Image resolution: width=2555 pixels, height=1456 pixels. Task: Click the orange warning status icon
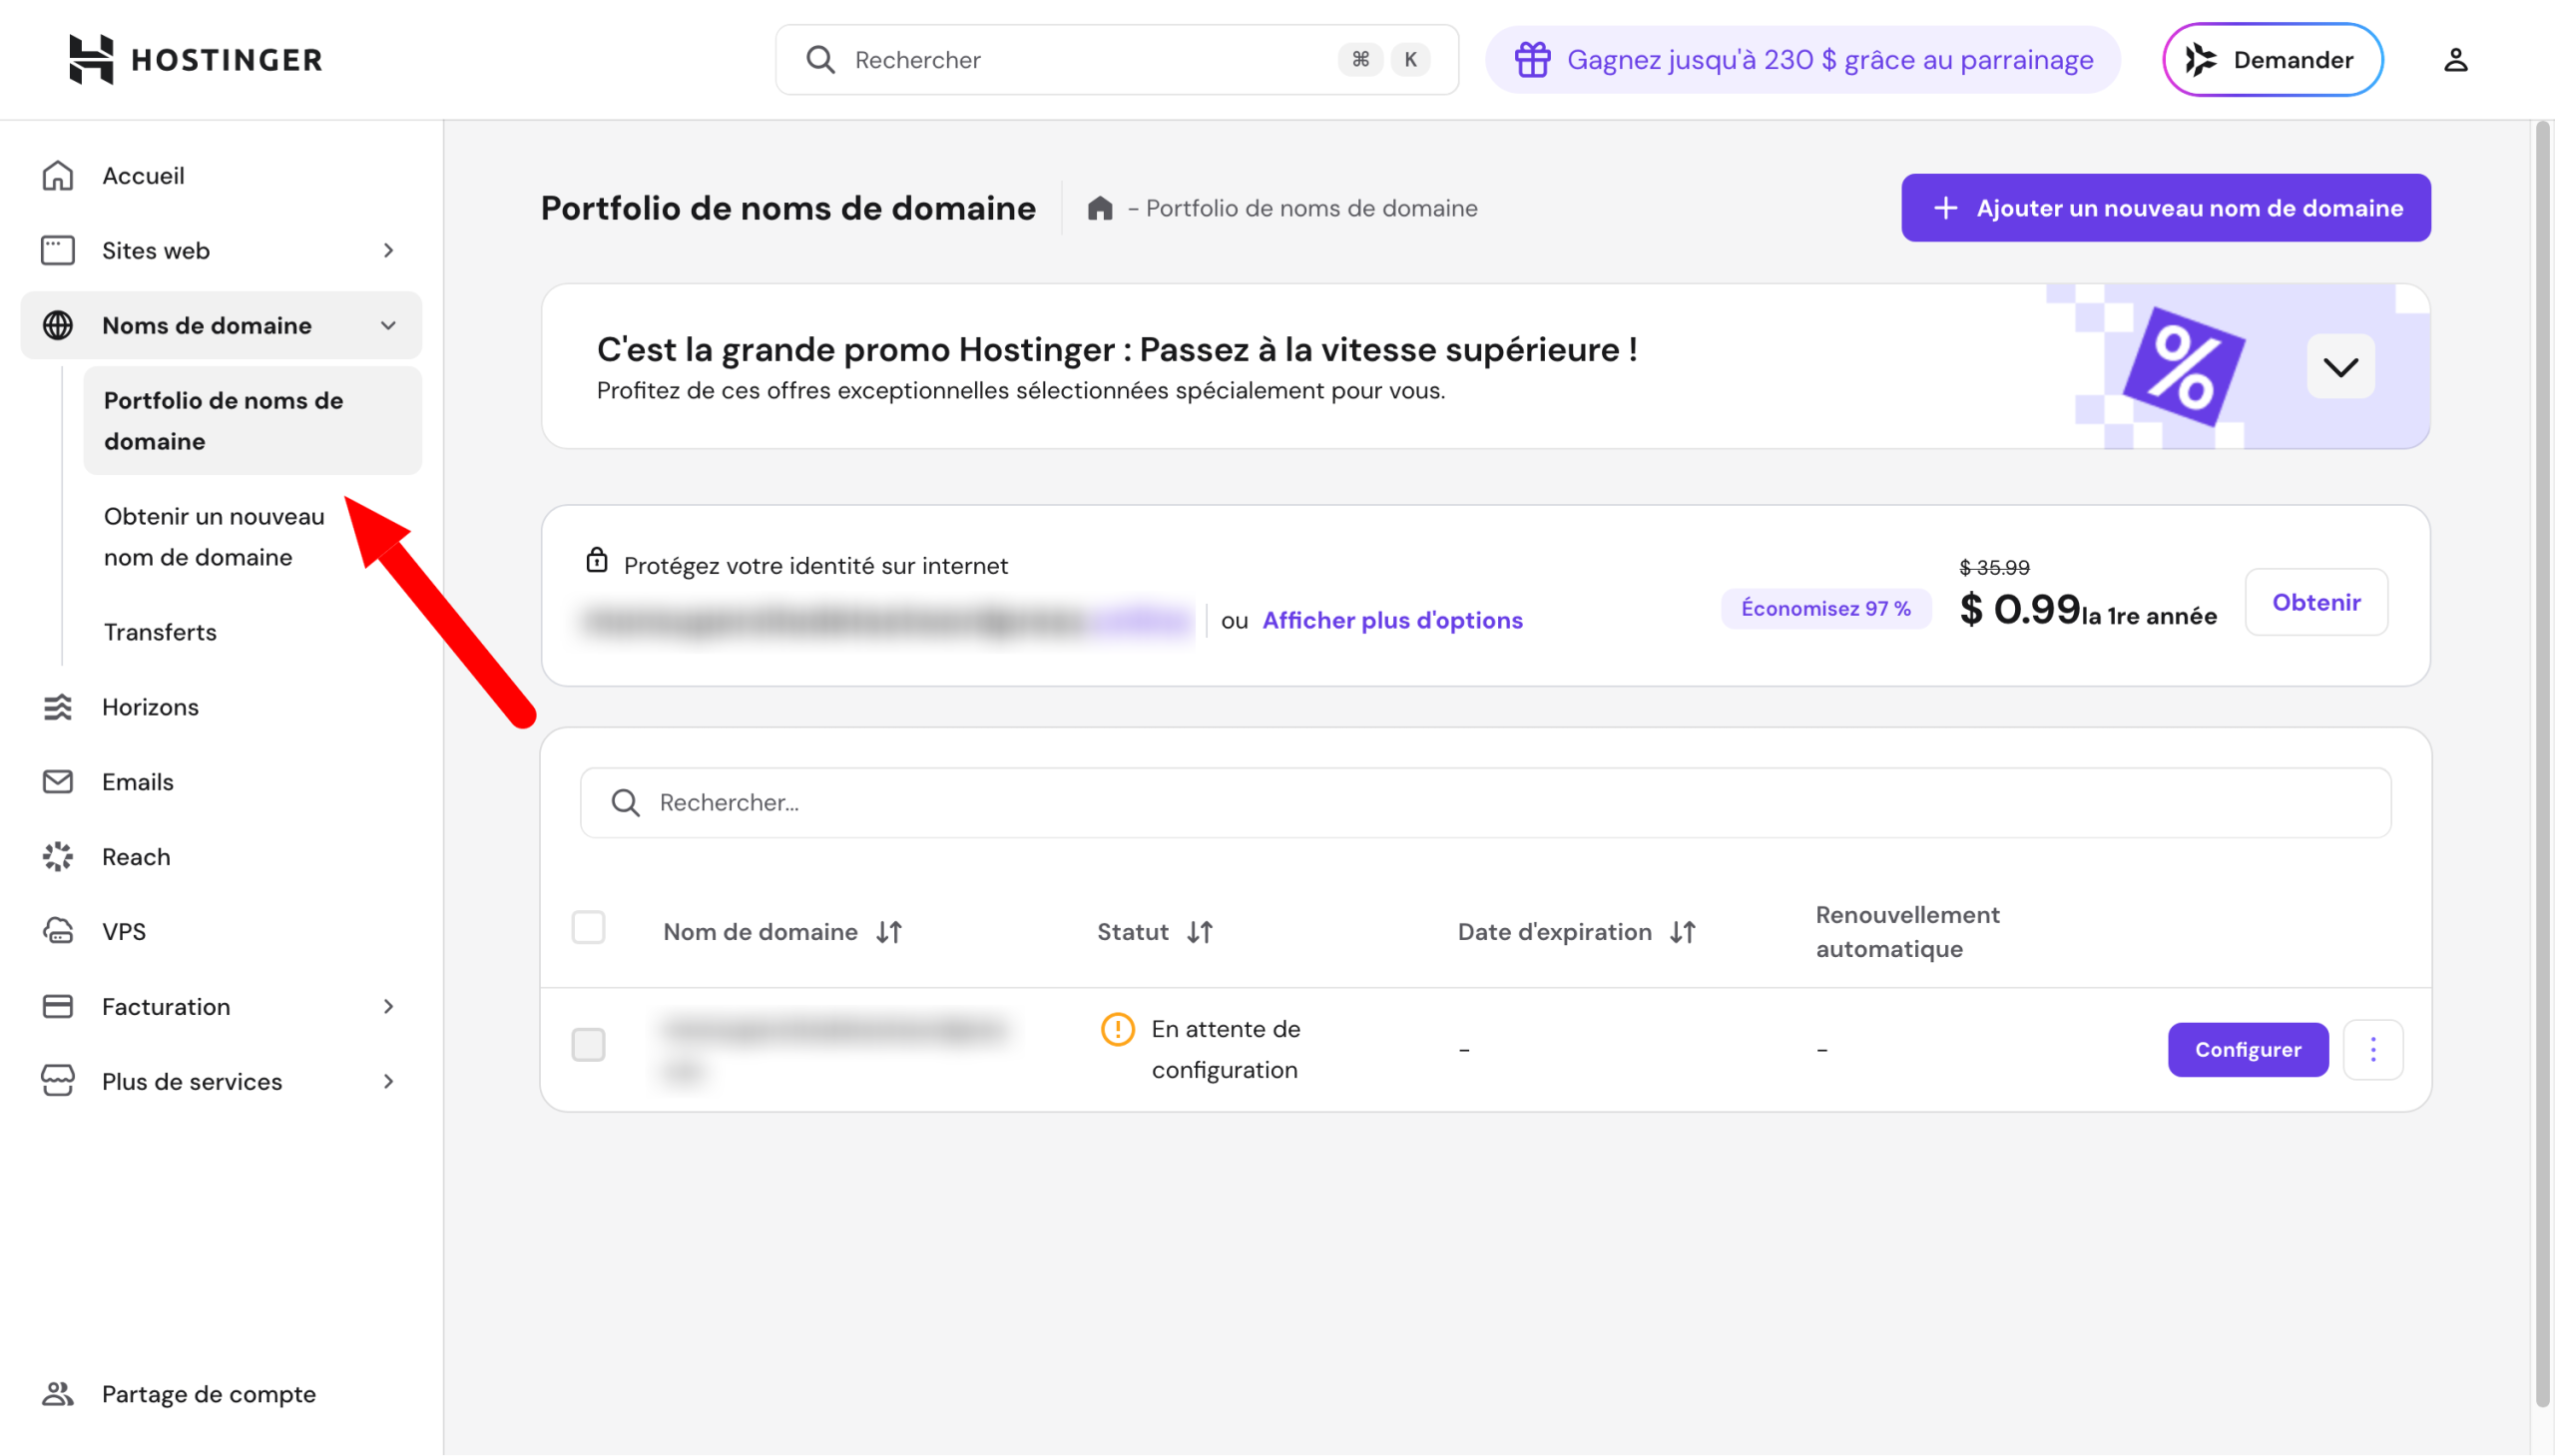pos(1117,1029)
